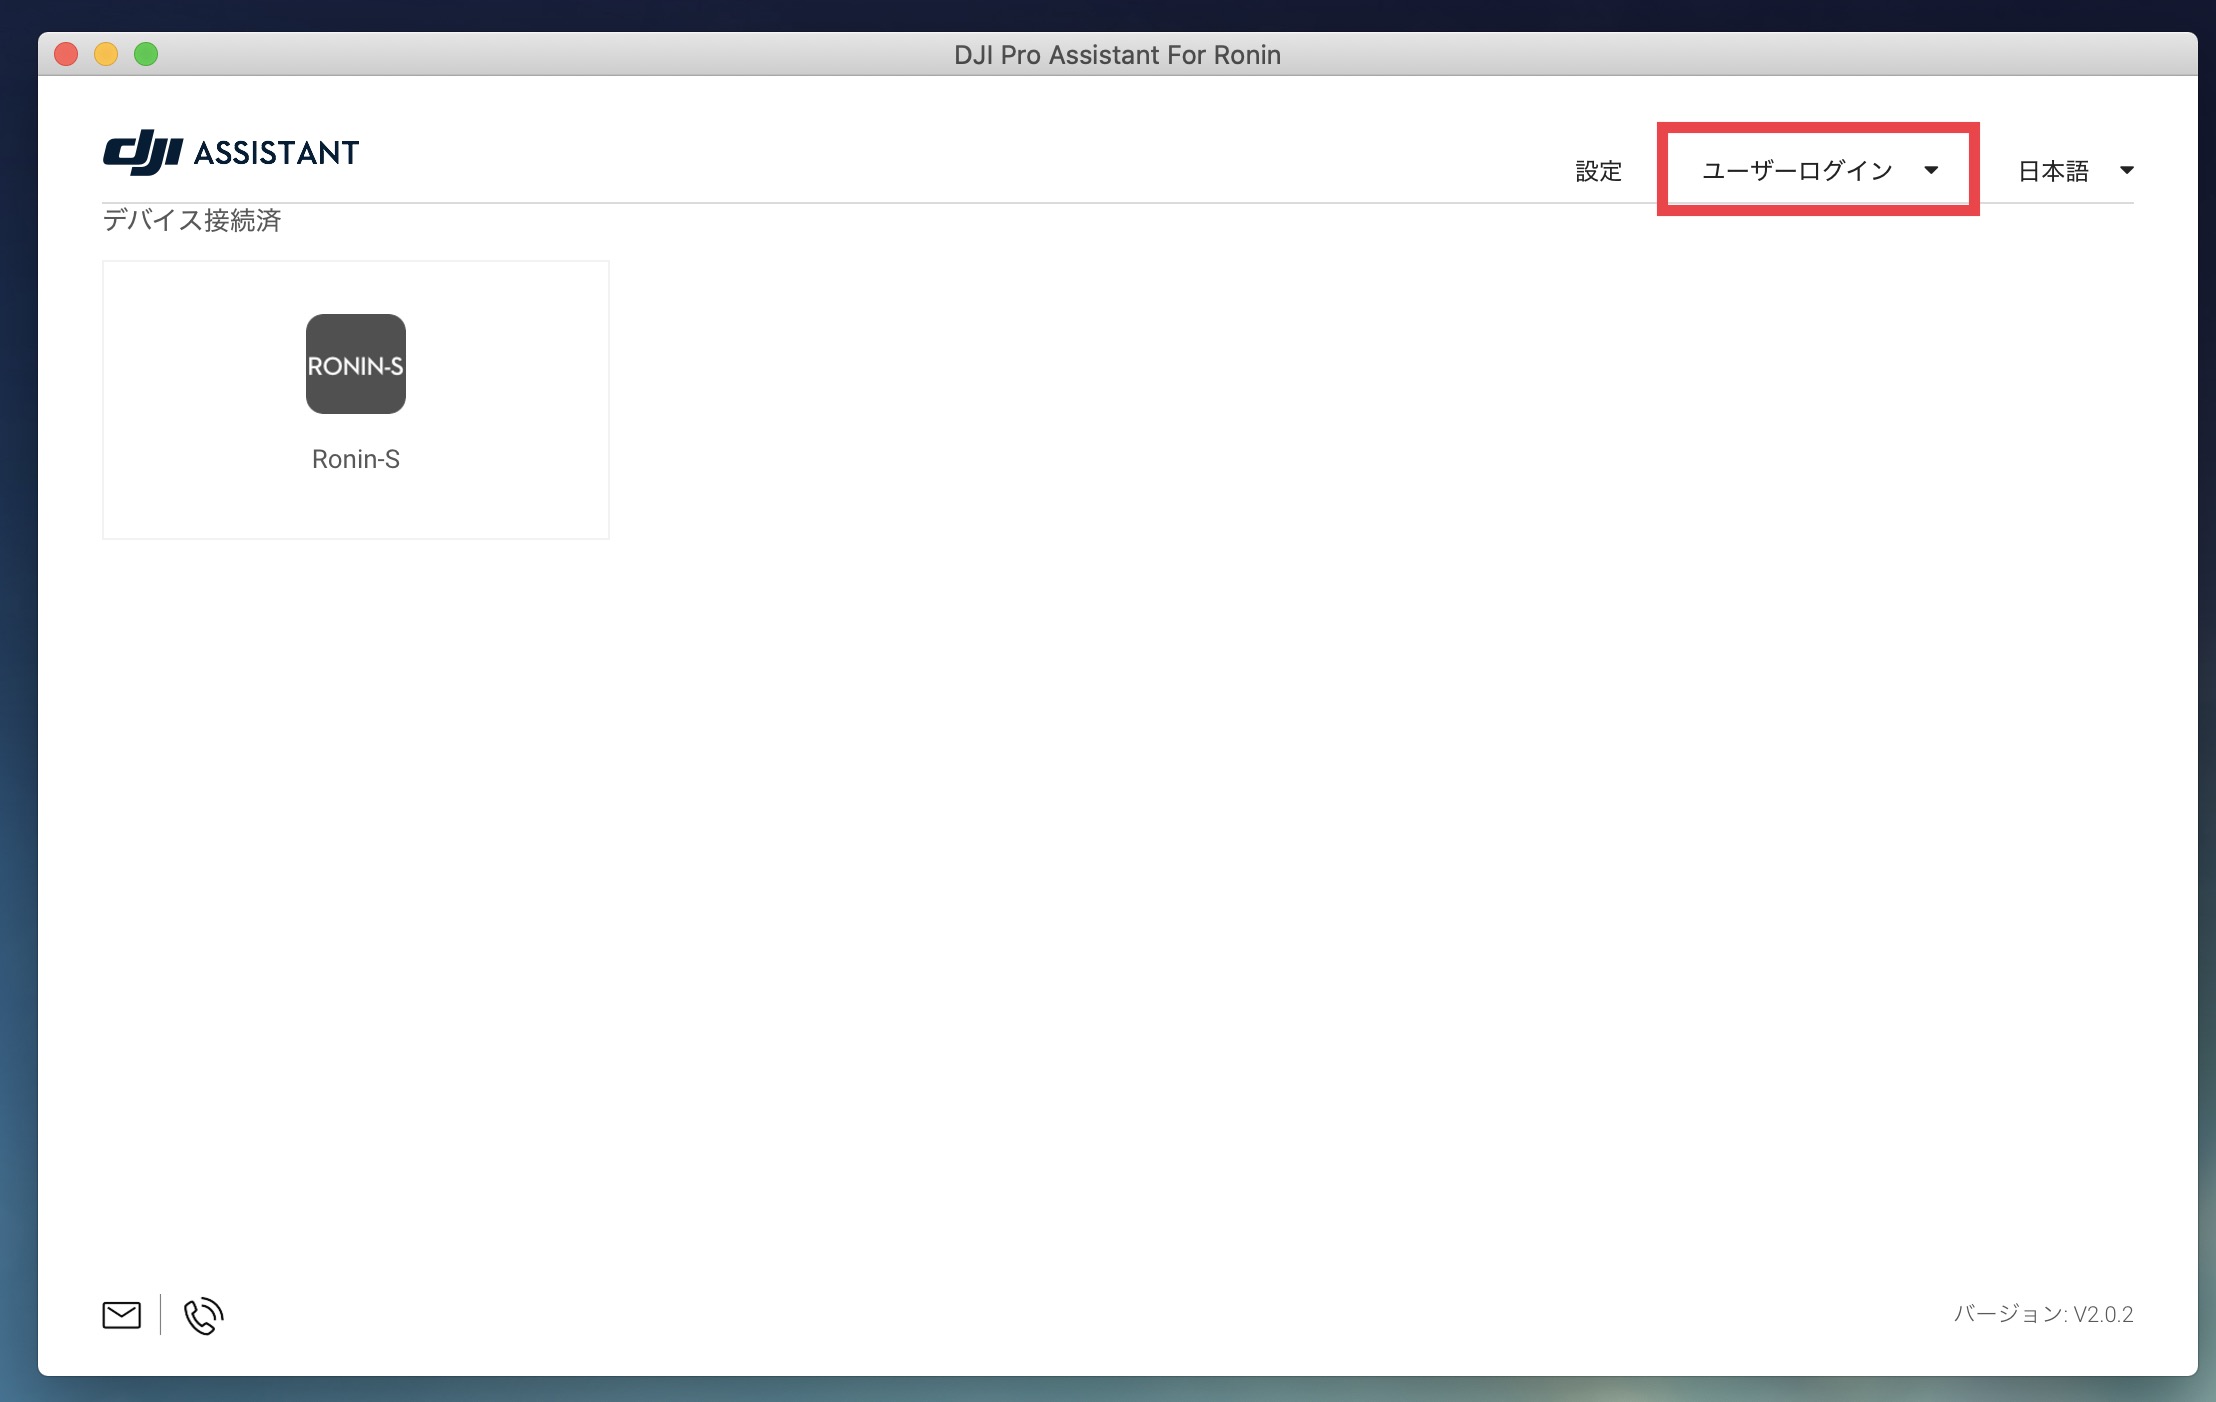Expand the 日本語 language dropdown arrow

tap(2126, 170)
